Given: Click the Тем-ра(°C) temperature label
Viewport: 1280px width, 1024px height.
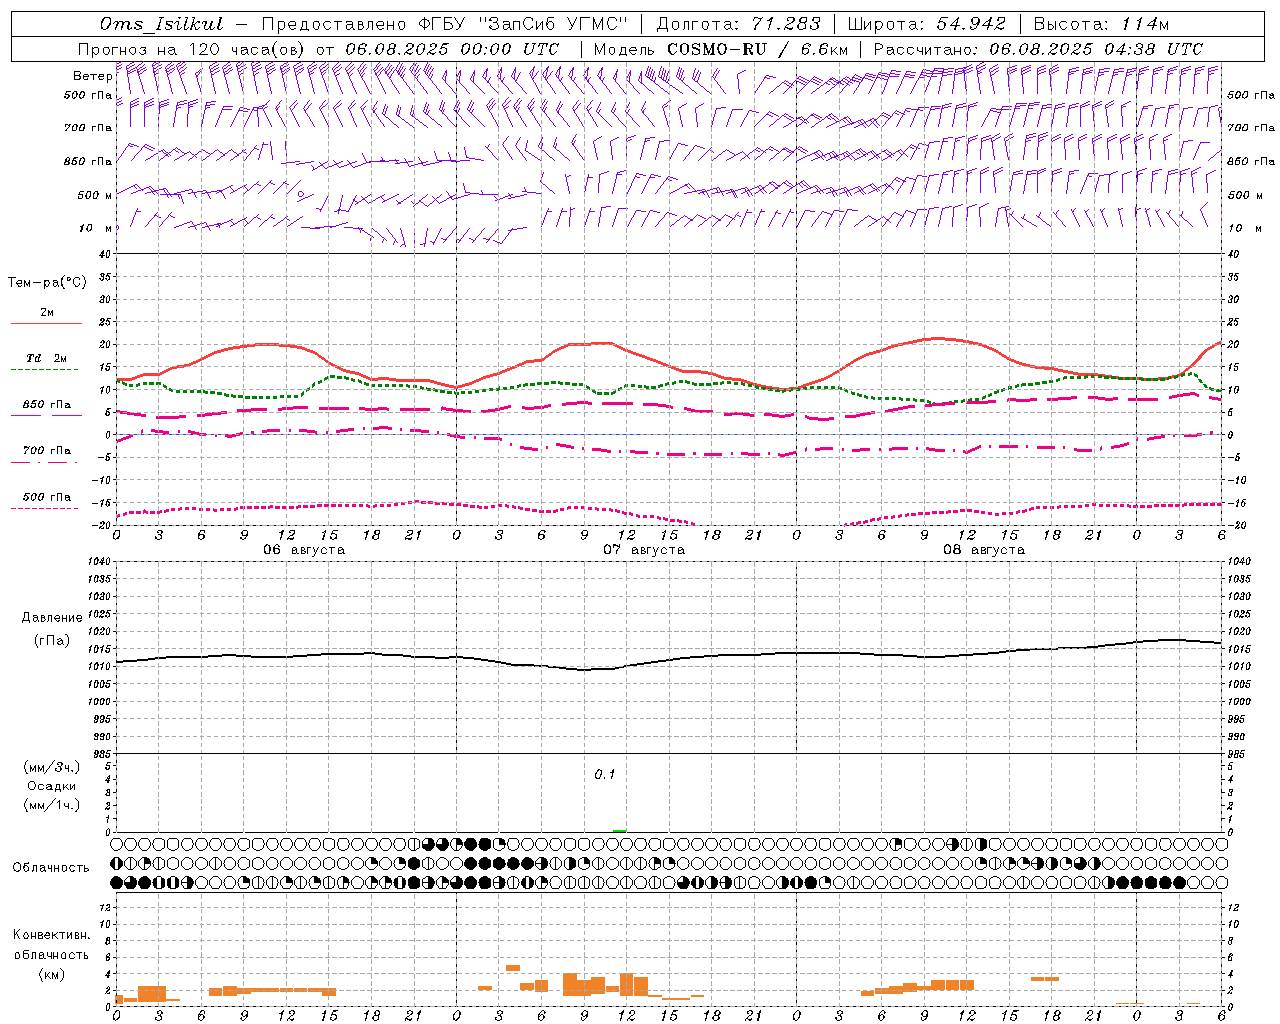Looking at the screenshot, I should [x=47, y=283].
